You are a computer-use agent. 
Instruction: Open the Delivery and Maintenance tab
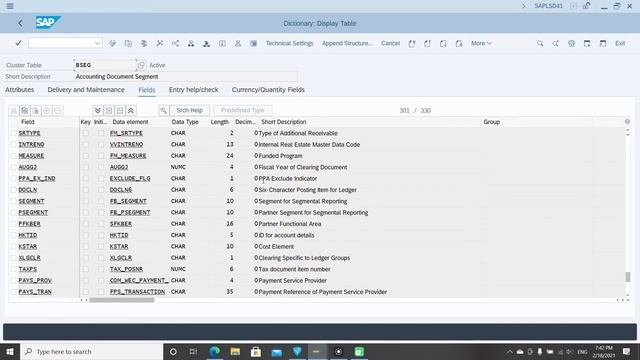86,90
